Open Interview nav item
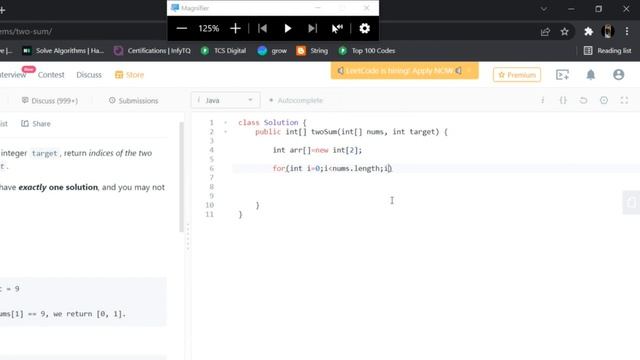Screen dimensions: 640x360 [13, 75]
